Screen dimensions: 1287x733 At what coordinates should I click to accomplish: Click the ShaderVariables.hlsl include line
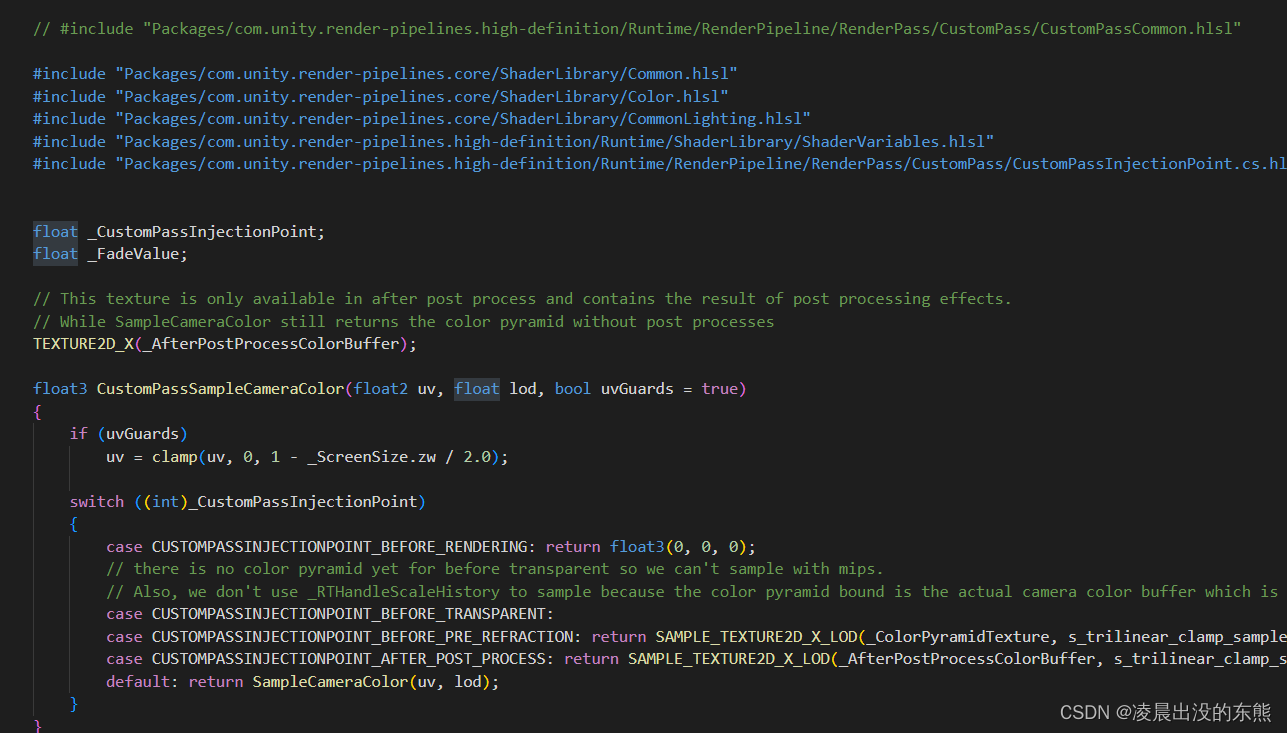(x=513, y=142)
